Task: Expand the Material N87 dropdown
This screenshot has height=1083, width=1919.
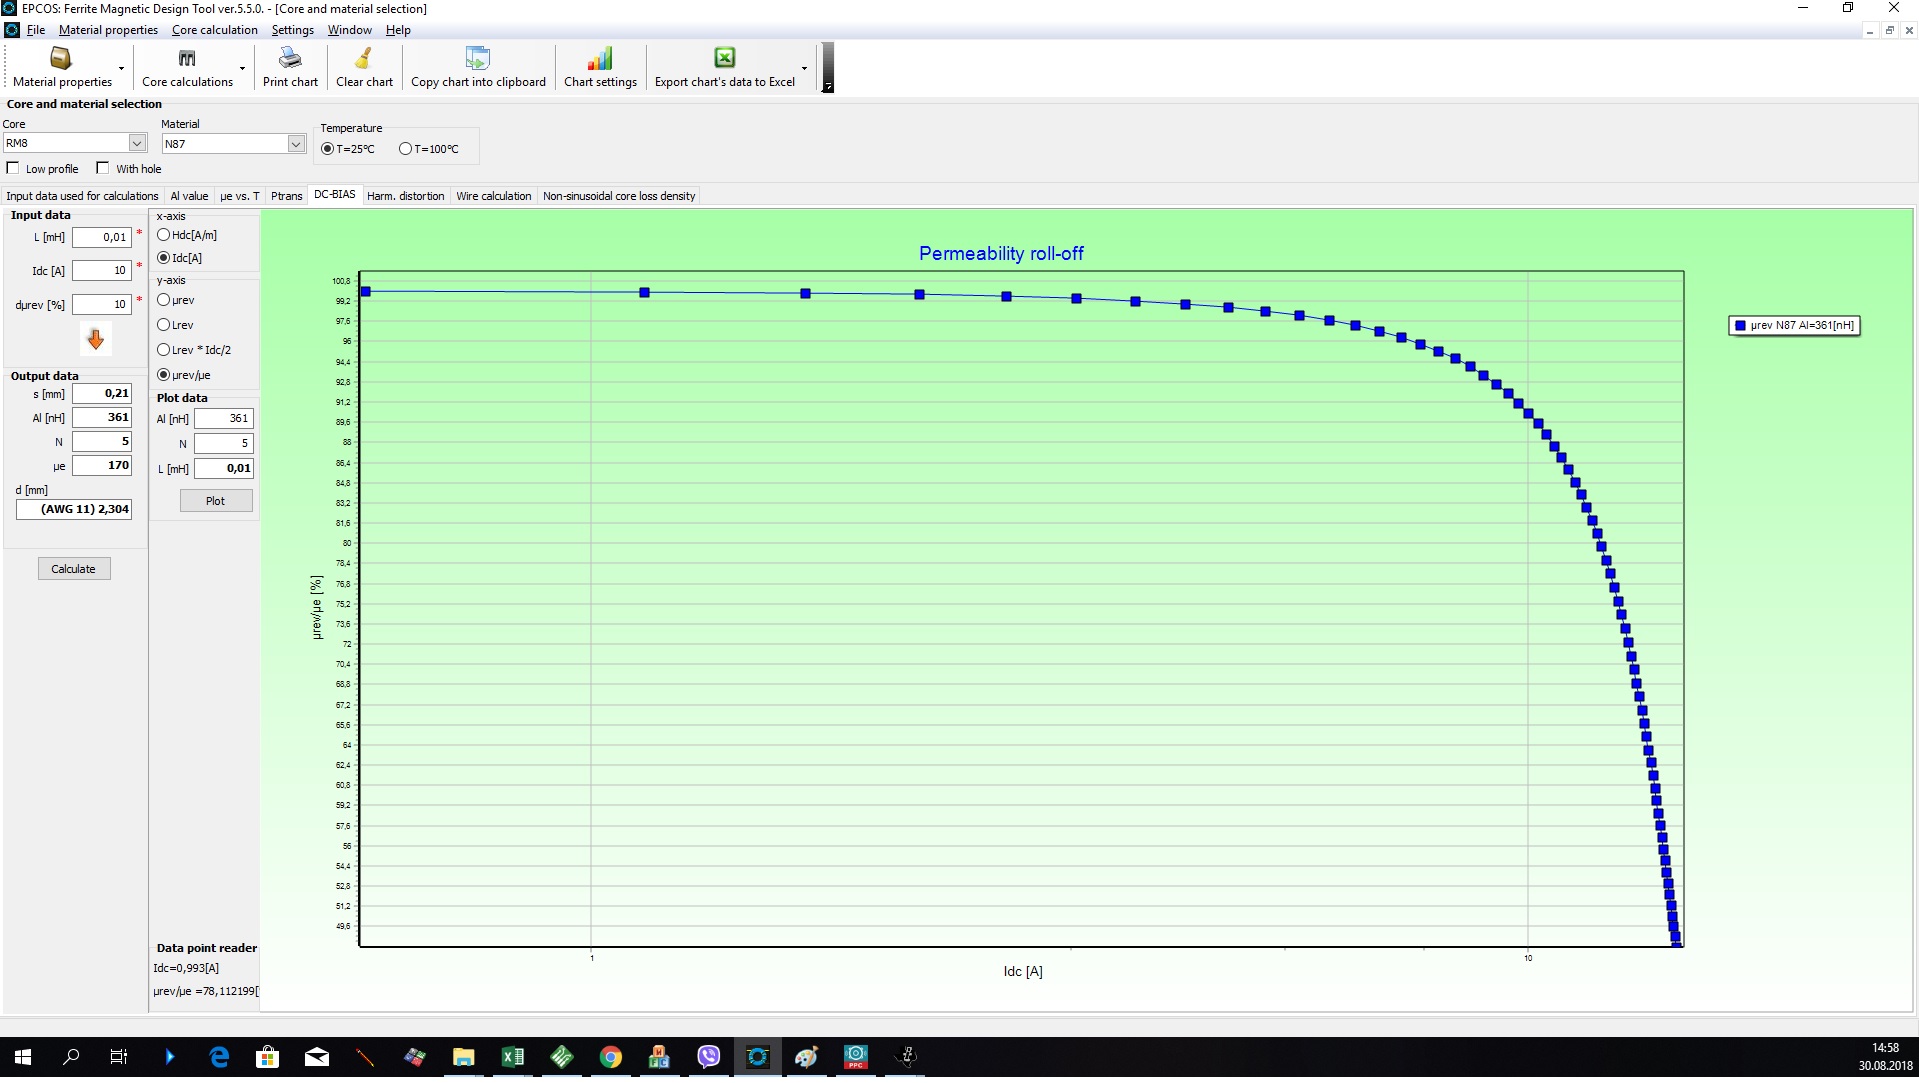Action: tap(296, 144)
